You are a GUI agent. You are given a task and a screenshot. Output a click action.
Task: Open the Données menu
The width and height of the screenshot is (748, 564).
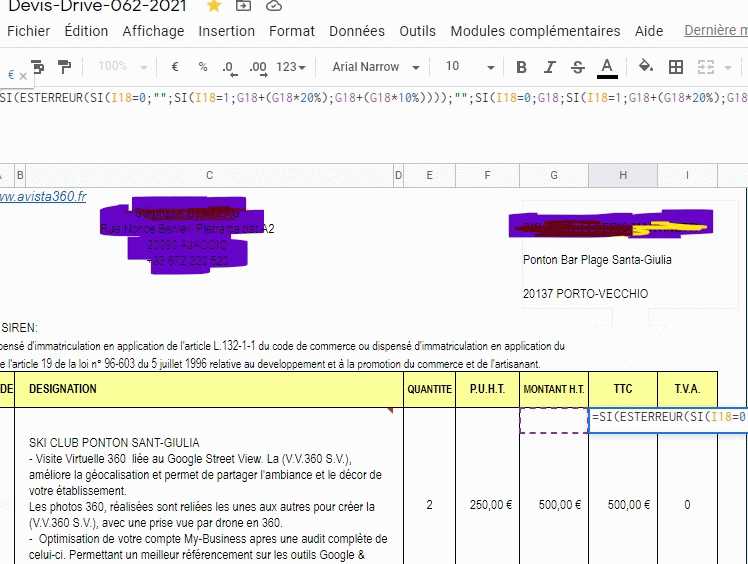tap(357, 31)
